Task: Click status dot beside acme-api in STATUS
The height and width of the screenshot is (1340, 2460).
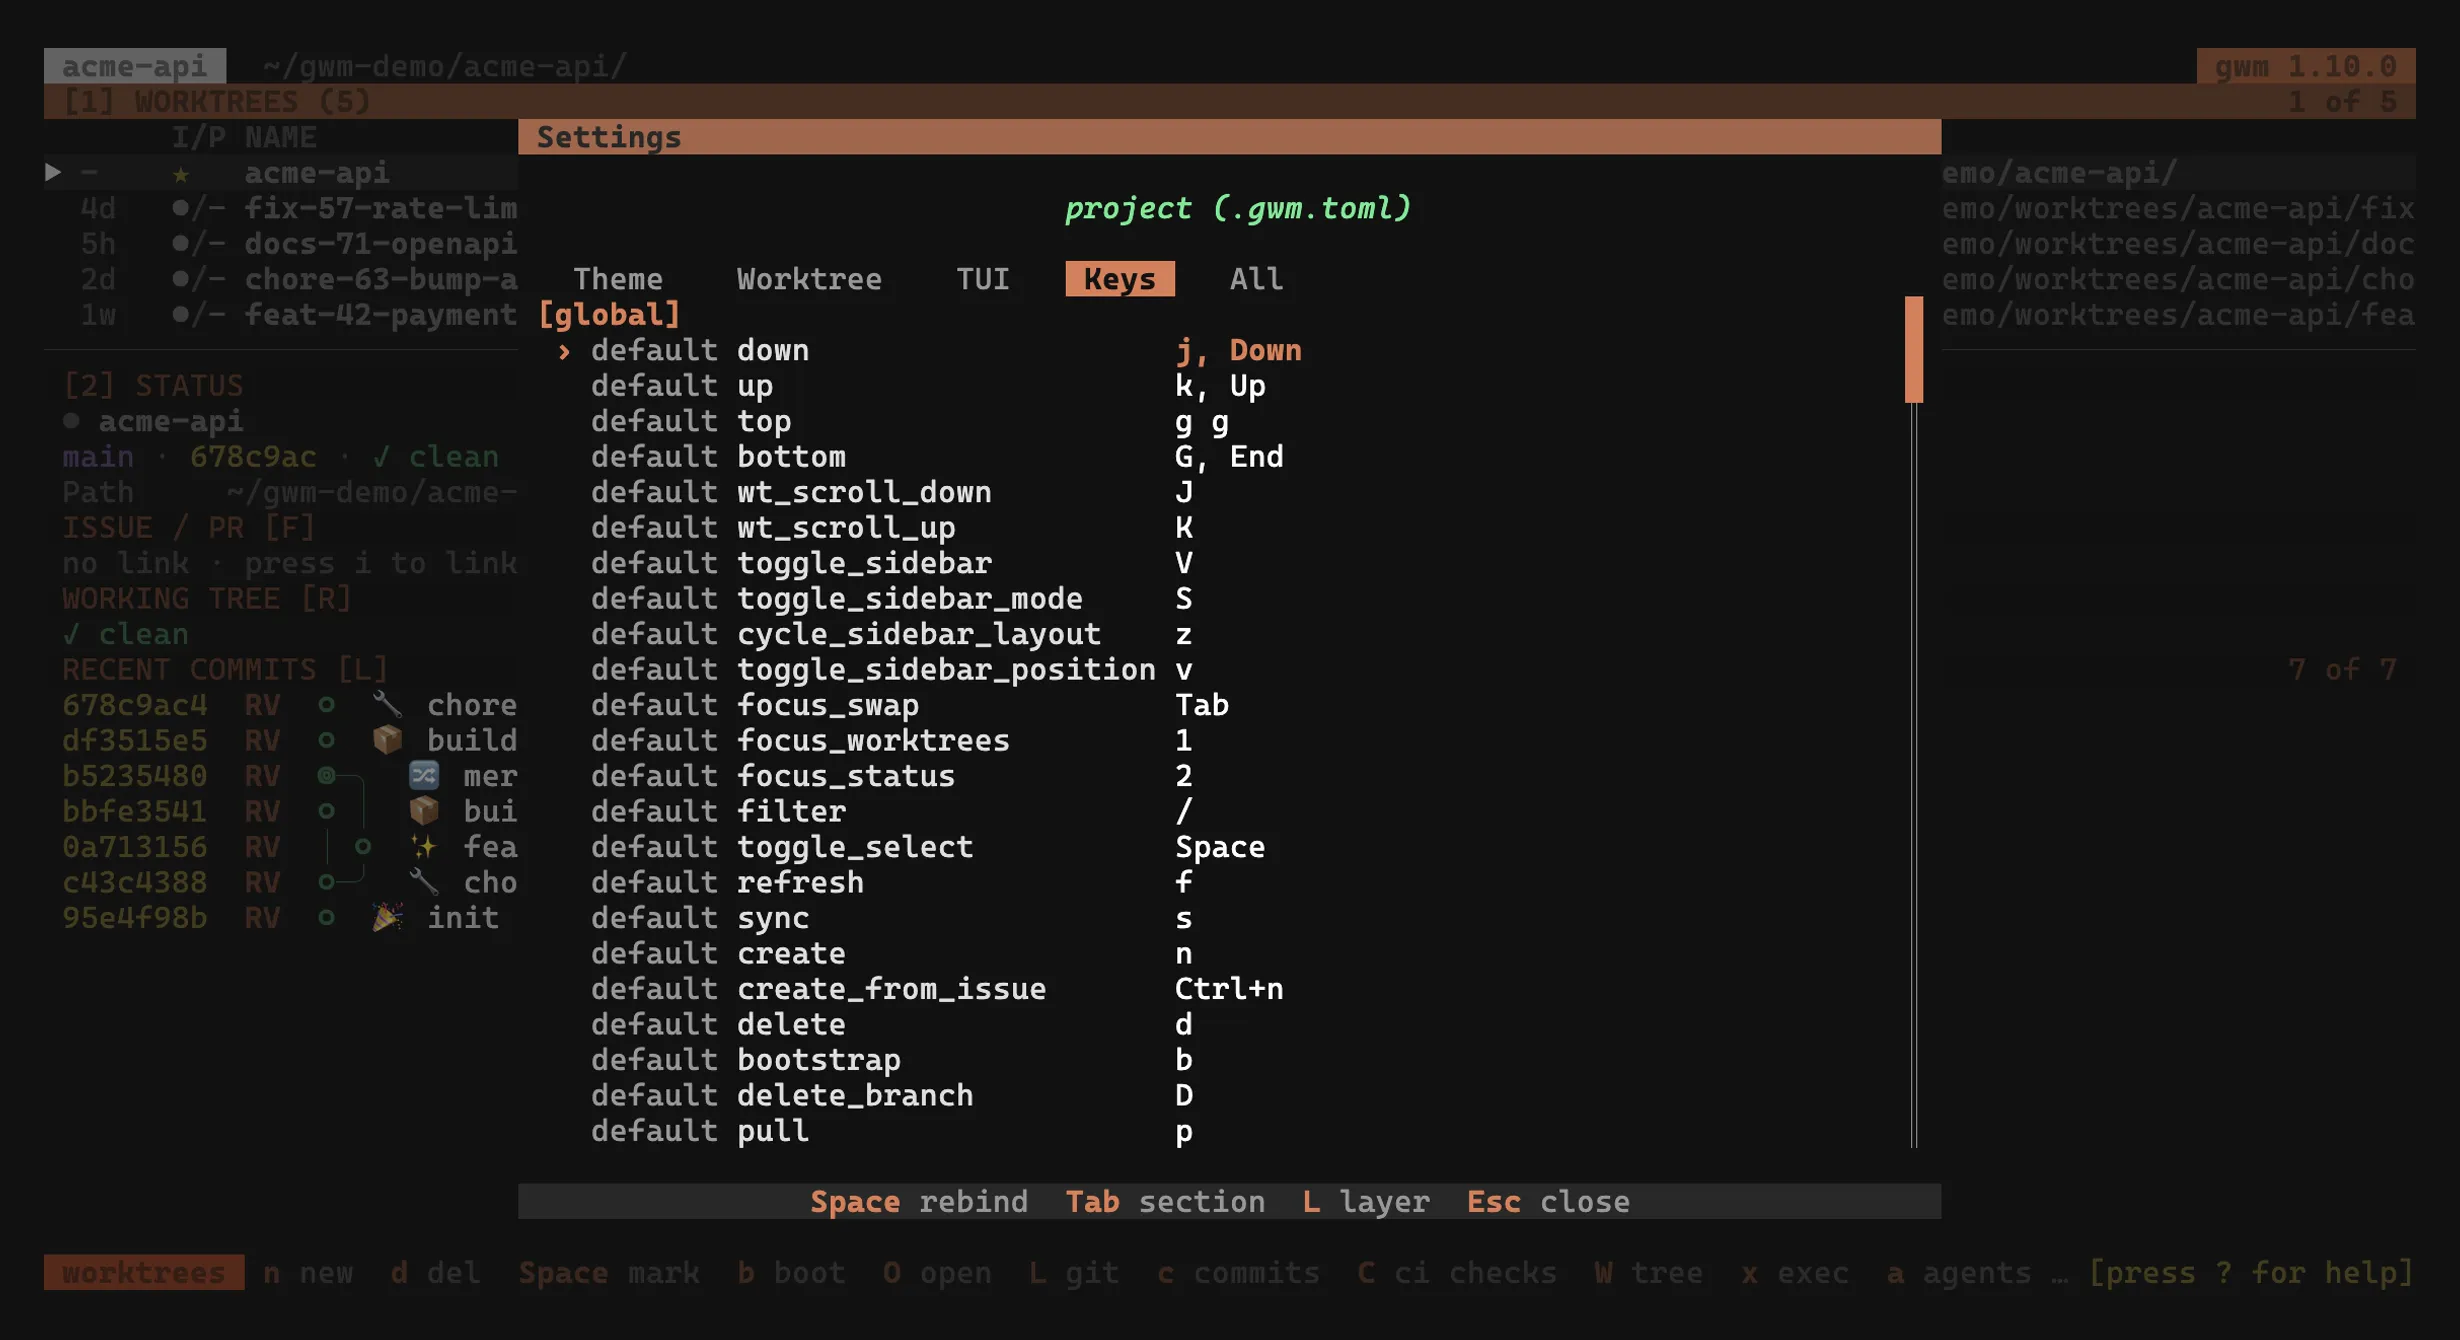Action: click(x=71, y=421)
